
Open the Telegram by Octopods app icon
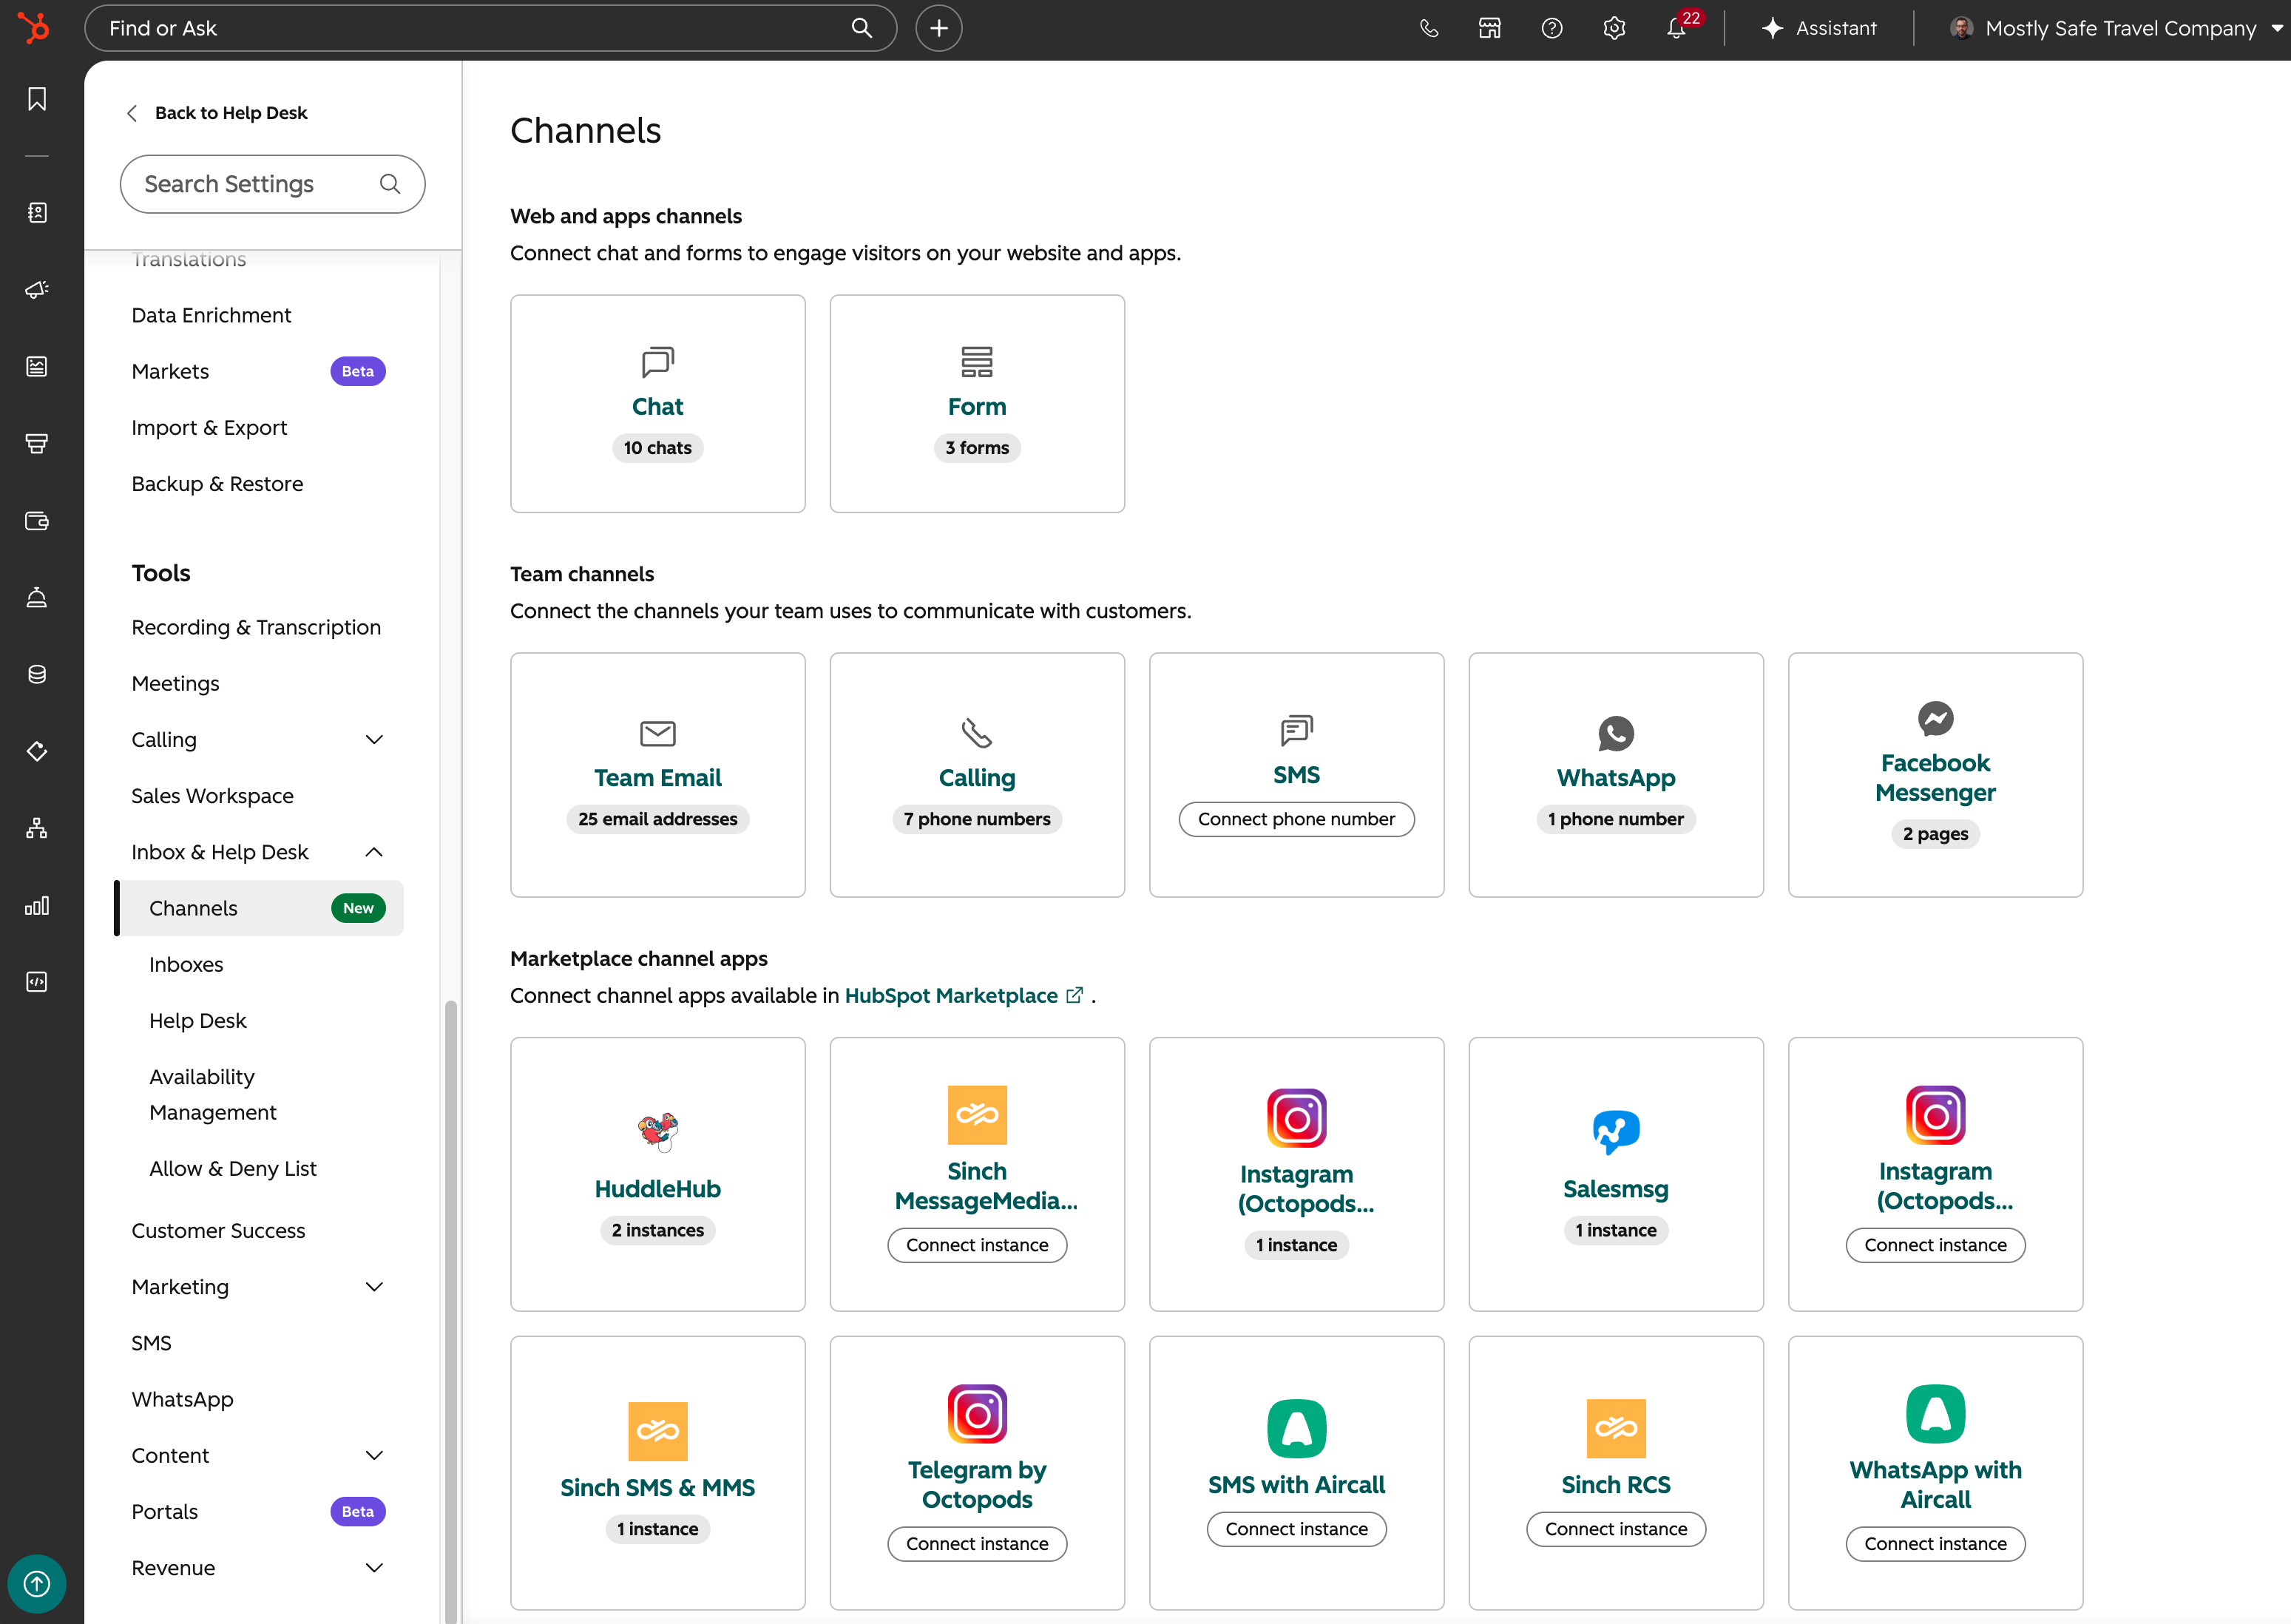point(977,1413)
